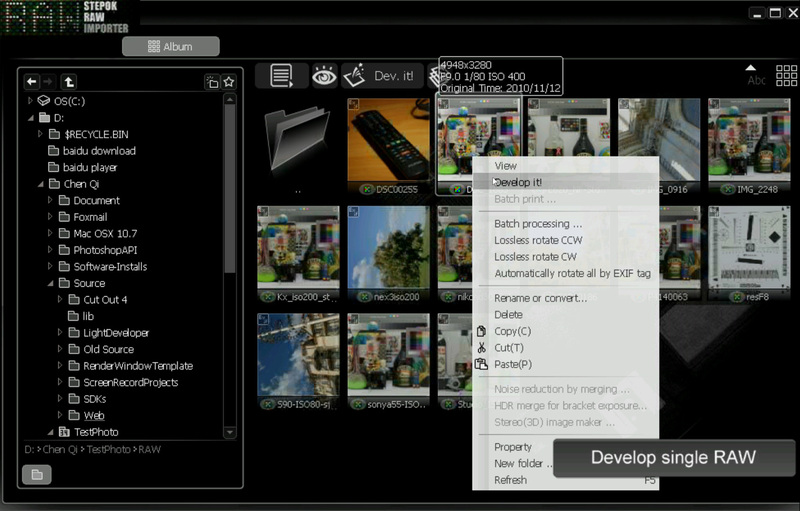
Task: Open the Album tab
Action: click(x=171, y=46)
